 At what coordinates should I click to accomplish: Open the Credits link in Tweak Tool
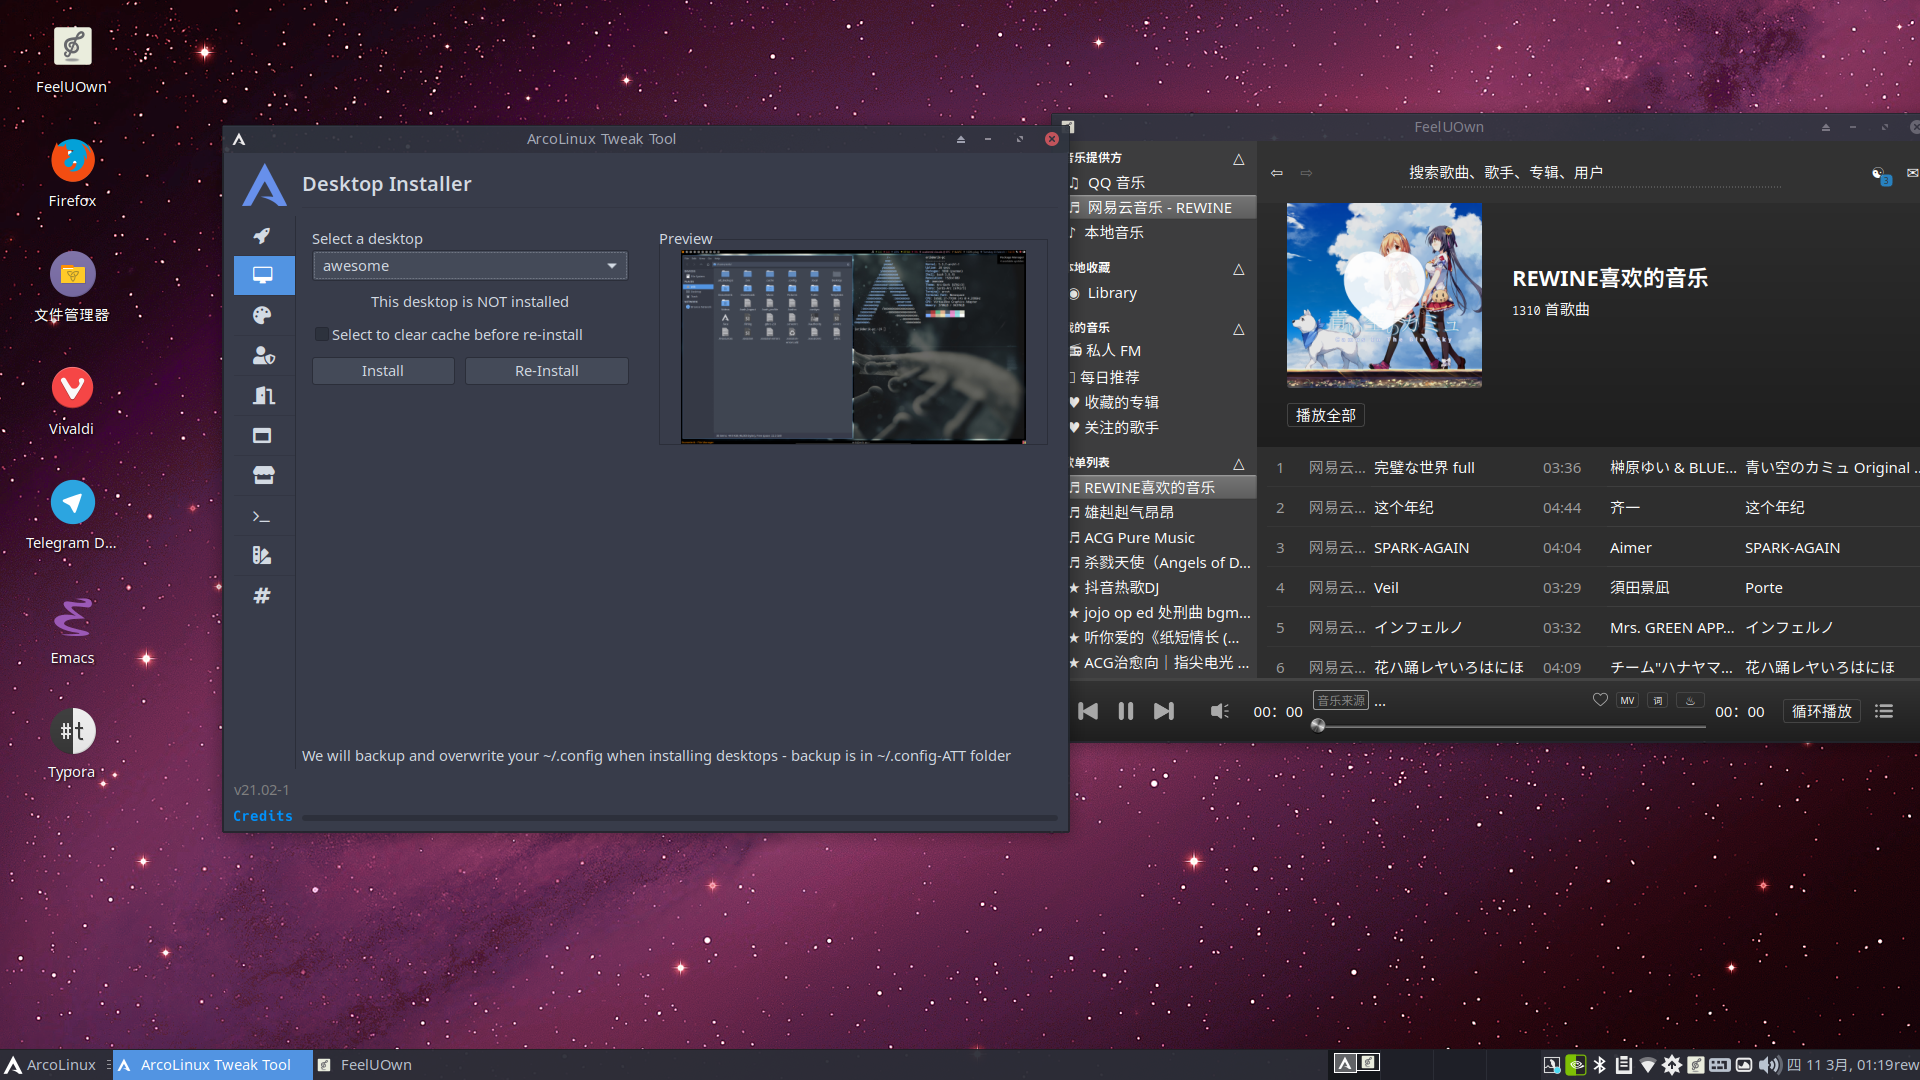(x=263, y=816)
